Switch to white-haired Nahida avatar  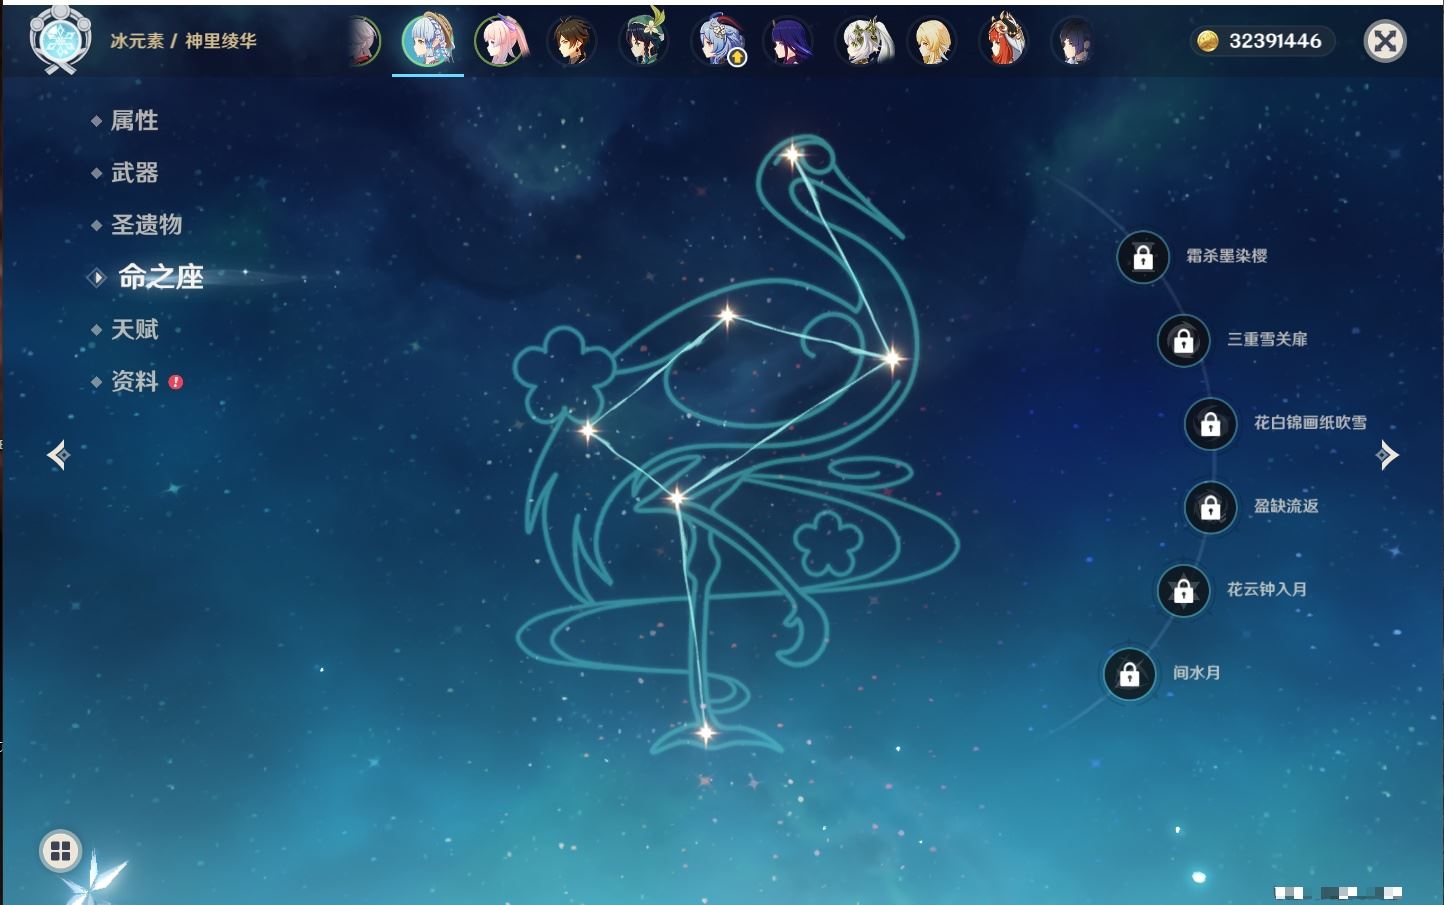[862, 42]
